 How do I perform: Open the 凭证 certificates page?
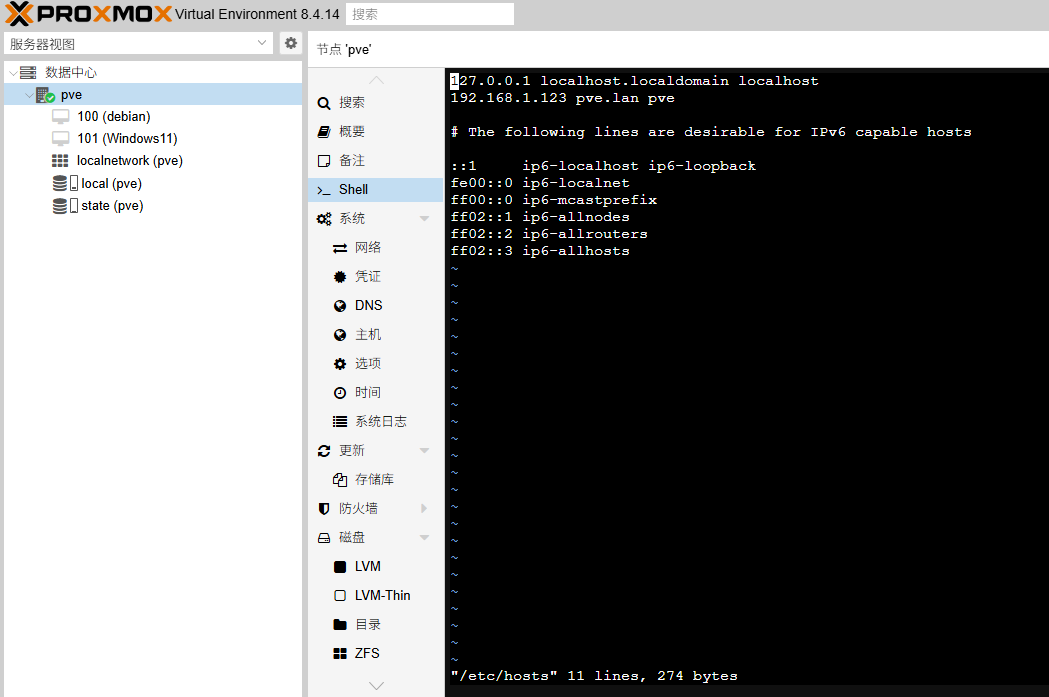tap(367, 277)
